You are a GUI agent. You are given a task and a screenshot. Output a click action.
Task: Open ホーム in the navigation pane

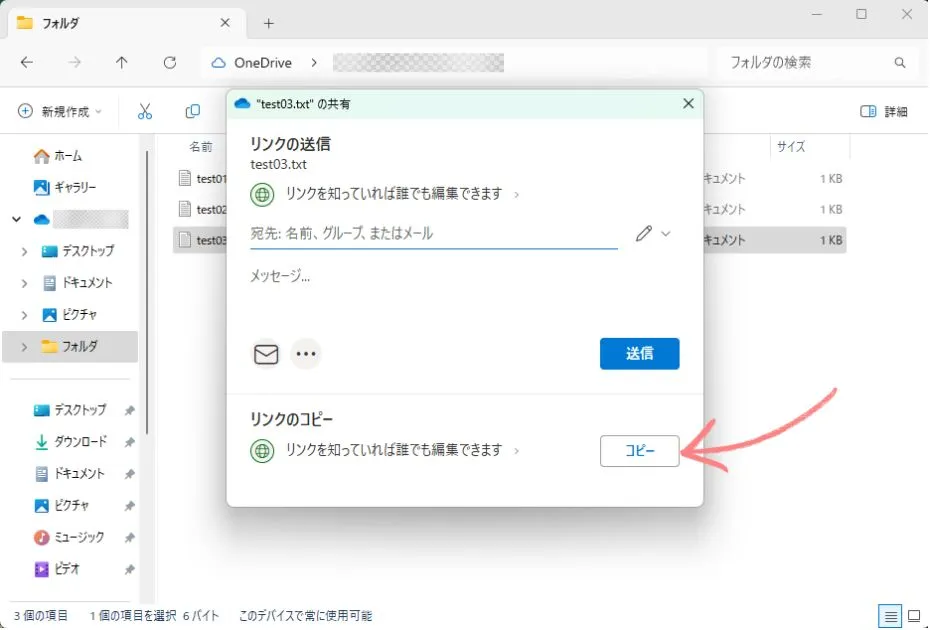coord(58,156)
